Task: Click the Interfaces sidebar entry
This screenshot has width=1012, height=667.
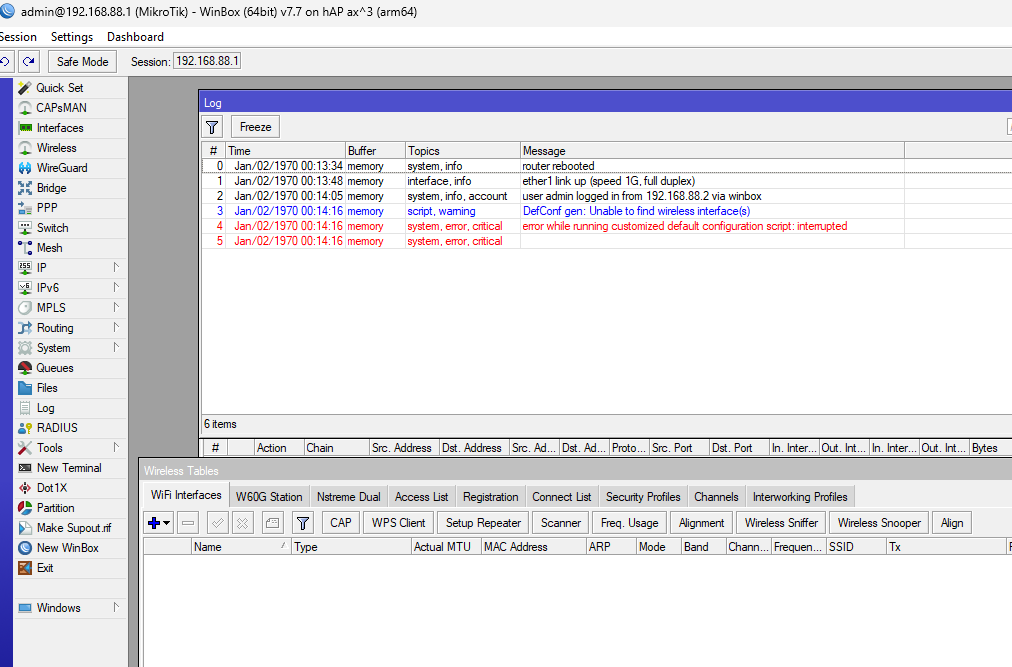Action: [x=60, y=127]
